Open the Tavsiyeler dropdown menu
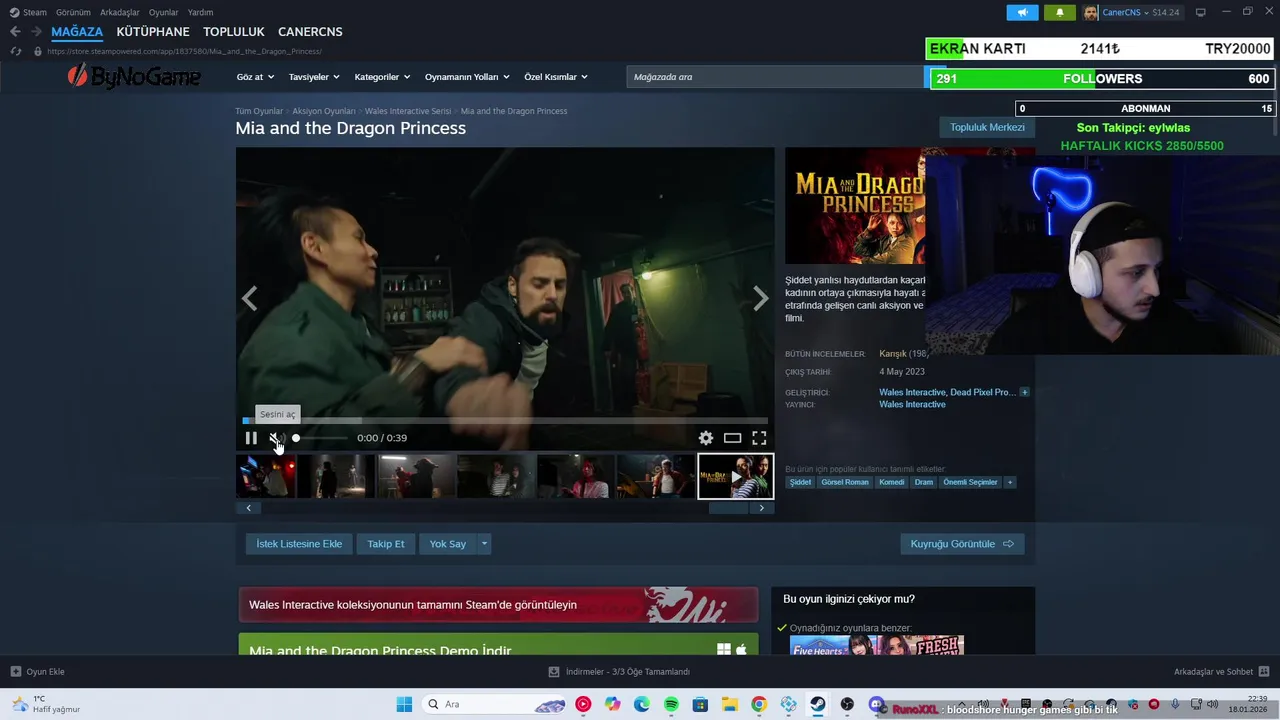This screenshot has width=1280, height=720. tap(314, 77)
